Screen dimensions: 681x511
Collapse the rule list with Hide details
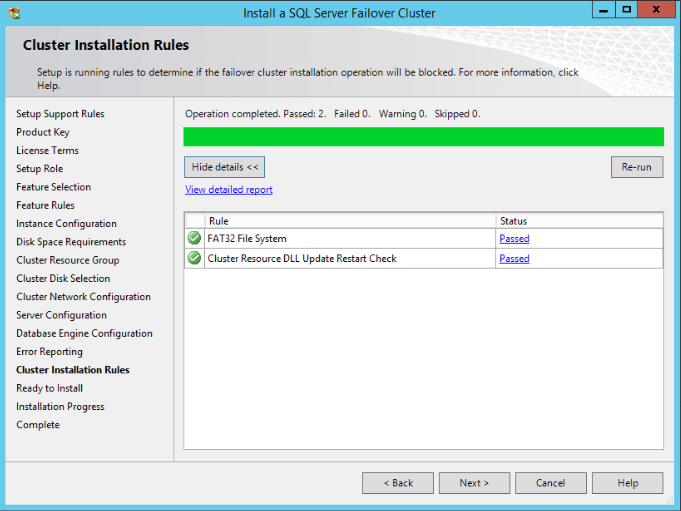tap(224, 167)
